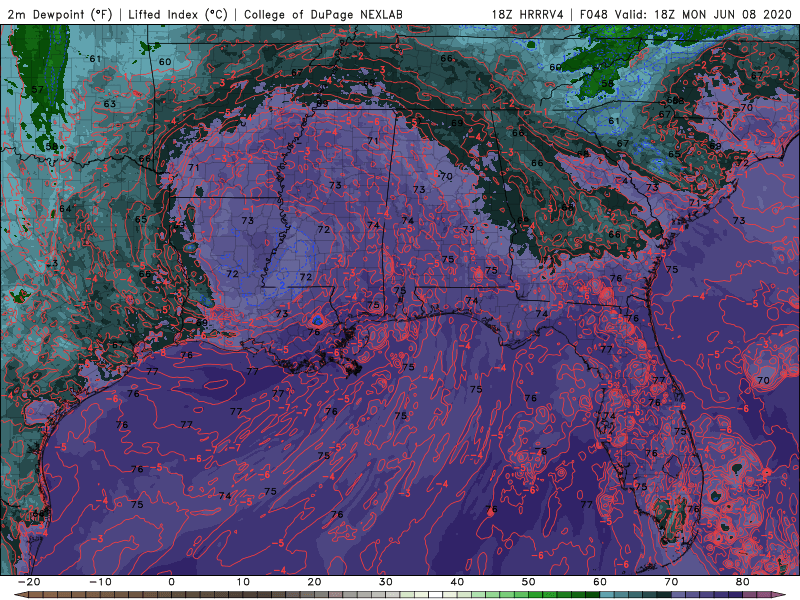Click the dewpoint value '57' in the green area

[x=37, y=90]
